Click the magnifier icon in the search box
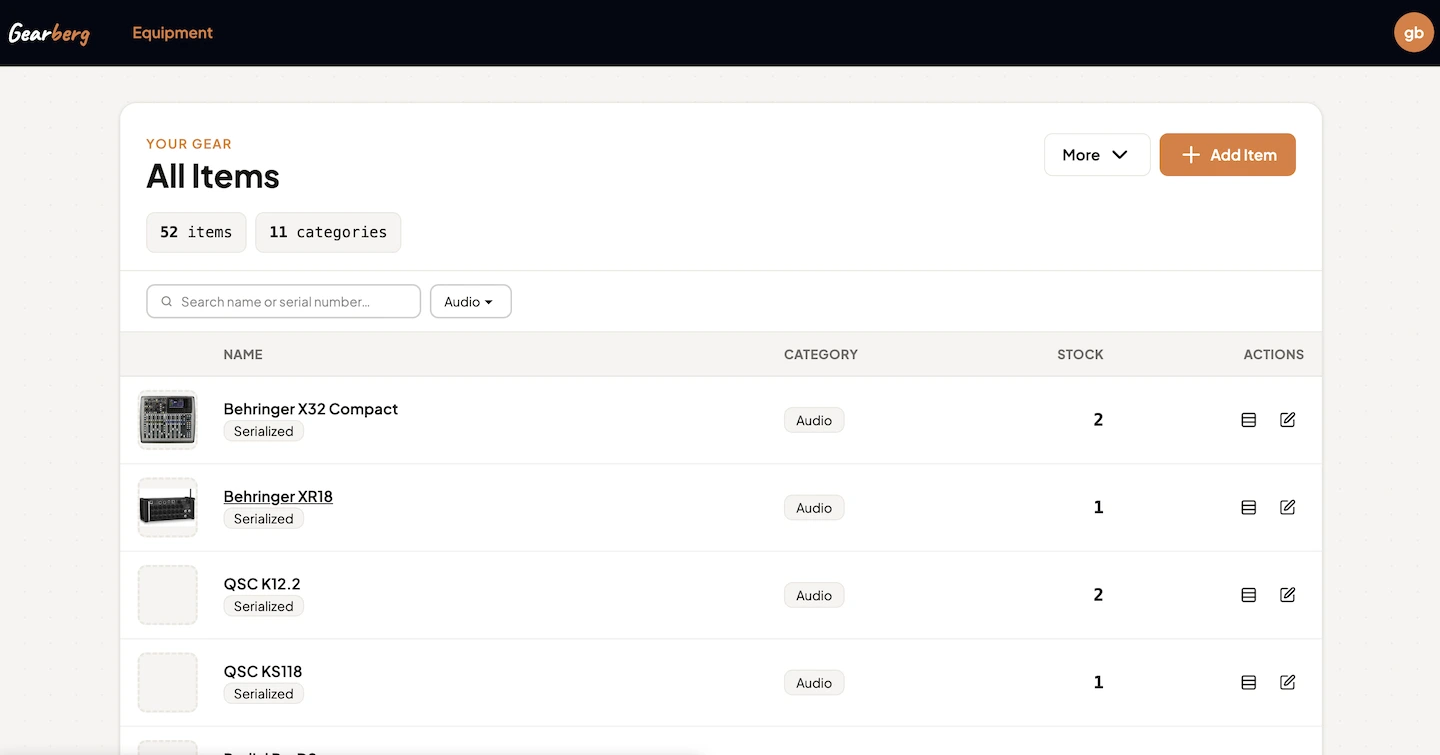The width and height of the screenshot is (1440, 755). tap(167, 302)
